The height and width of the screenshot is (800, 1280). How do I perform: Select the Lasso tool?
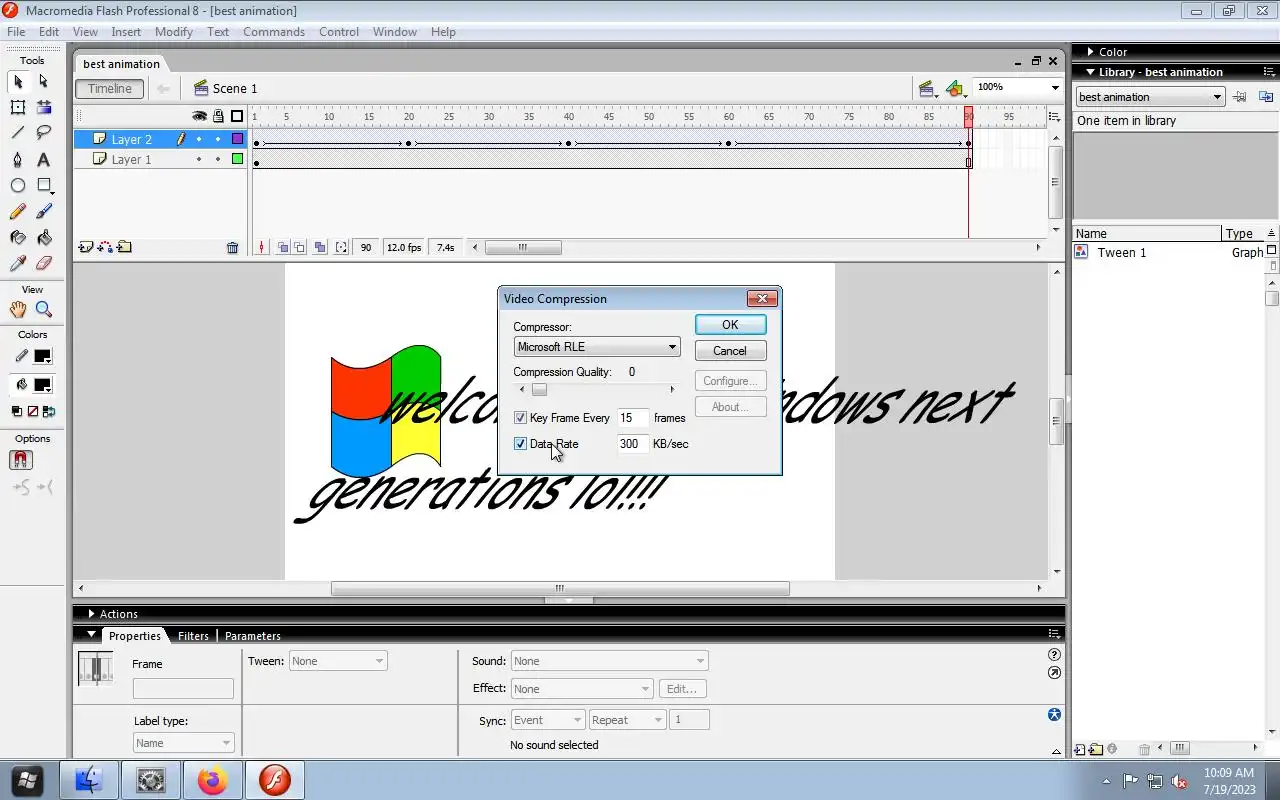(44, 133)
